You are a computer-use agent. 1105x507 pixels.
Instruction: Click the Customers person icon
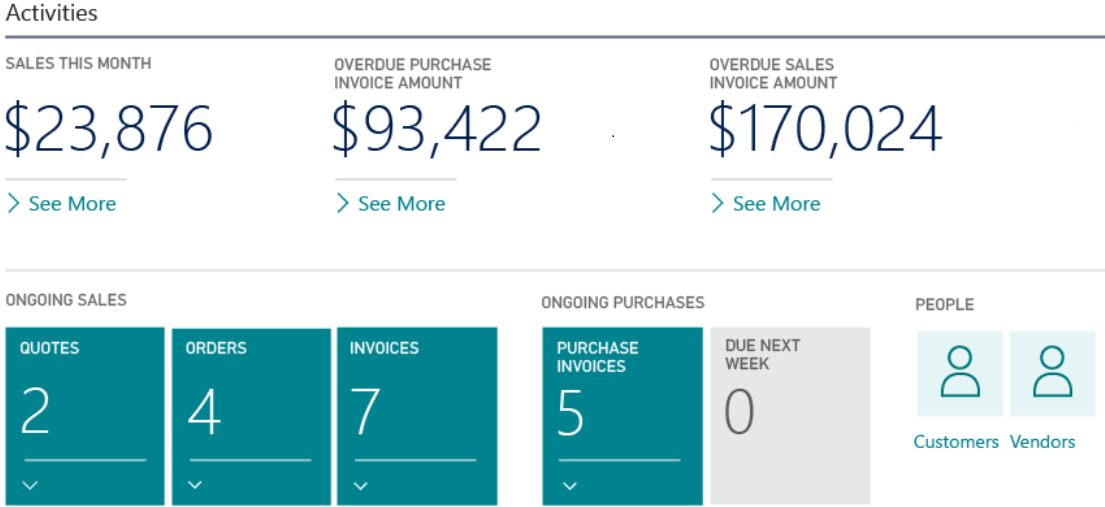(x=960, y=373)
